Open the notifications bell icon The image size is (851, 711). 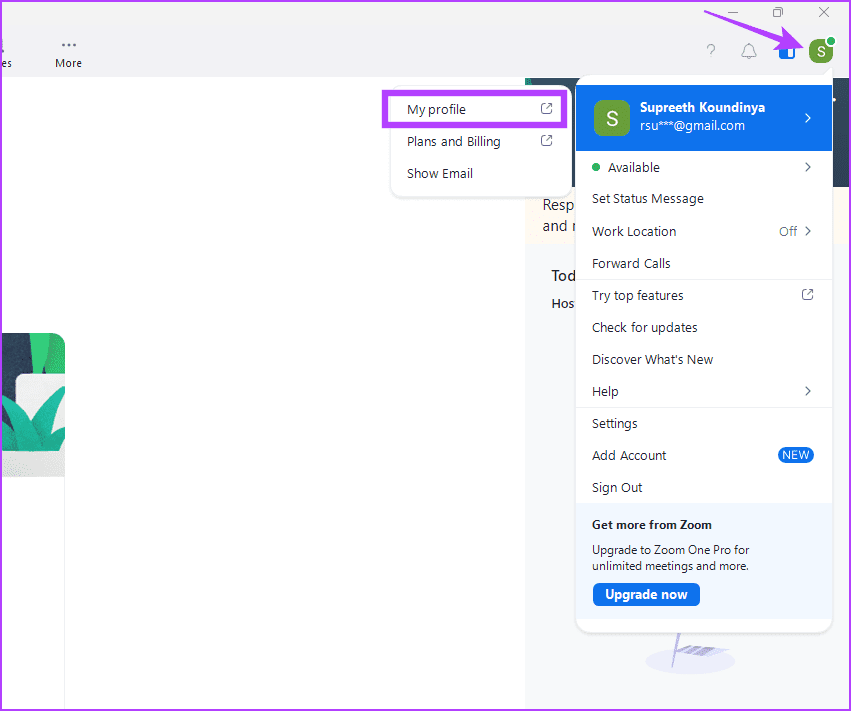(748, 50)
